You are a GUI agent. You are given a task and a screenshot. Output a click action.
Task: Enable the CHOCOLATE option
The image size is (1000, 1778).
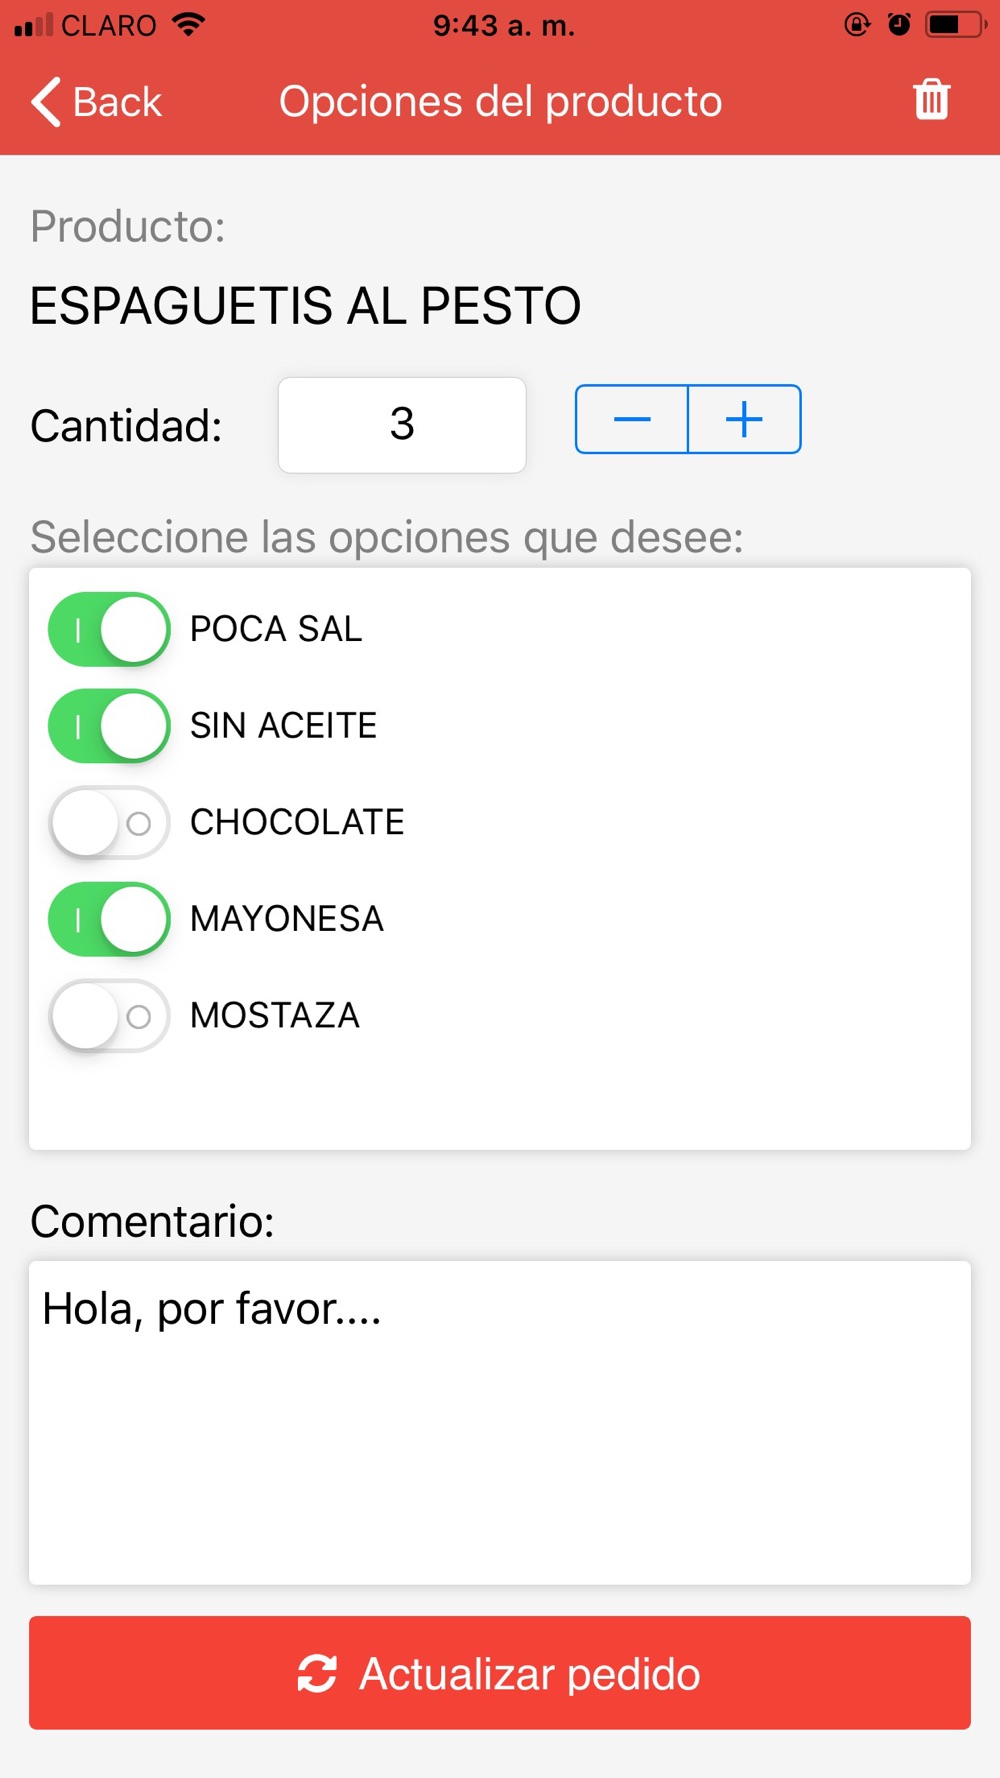pyautogui.click(x=109, y=822)
